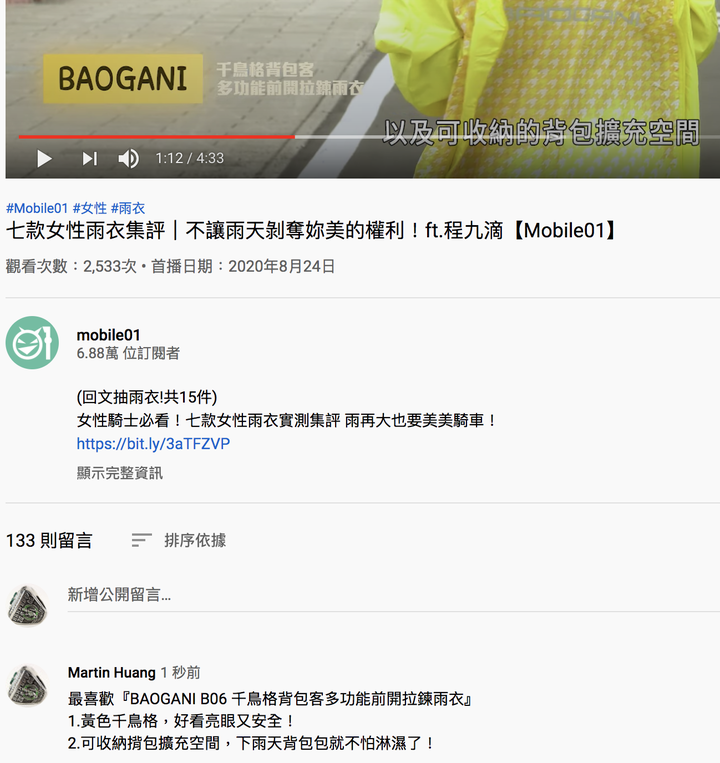720x763 pixels.
Task: Open Martin Huang's profile name
Action: point(111,672)
